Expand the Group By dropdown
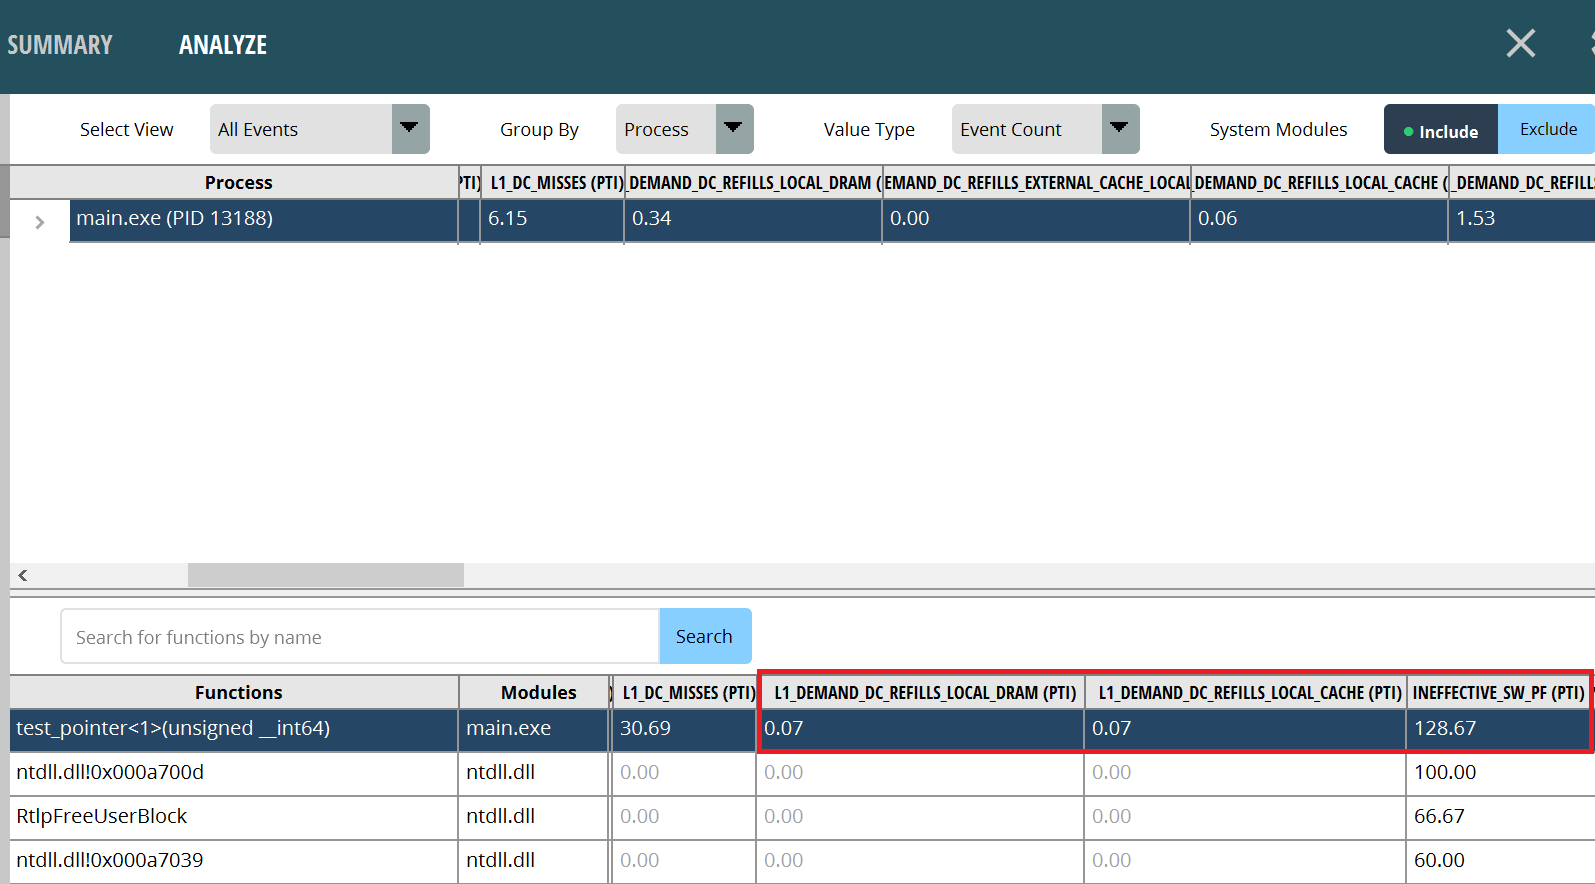 (684, 129)
